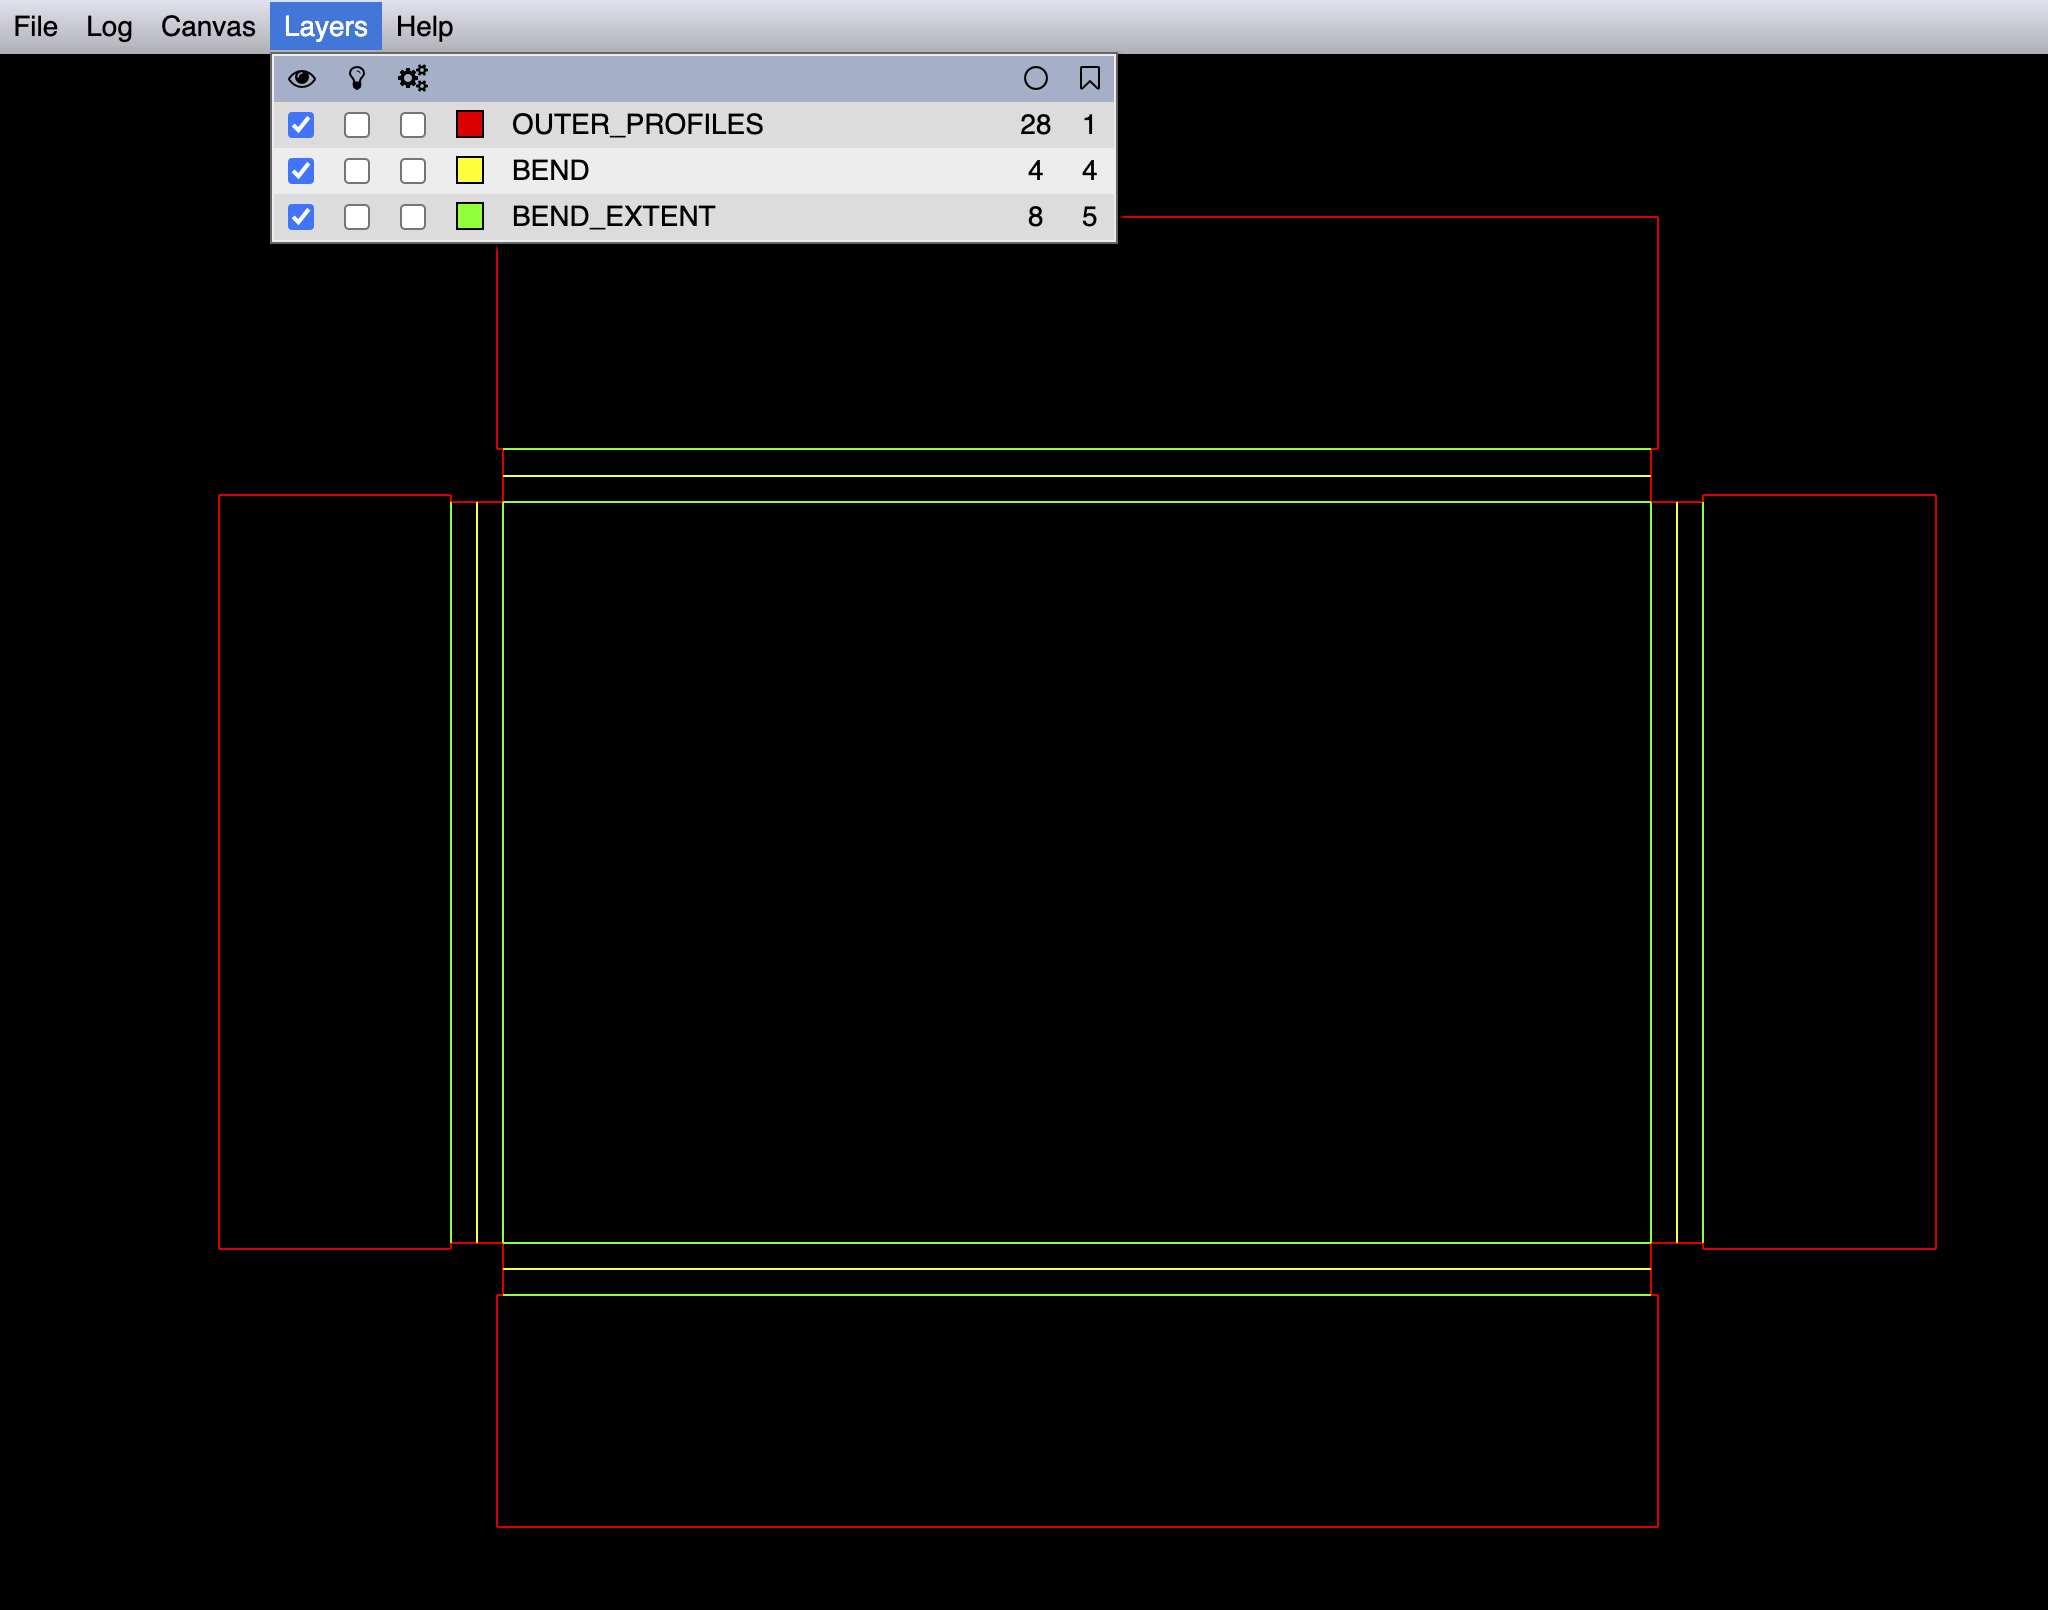This screenshot has height=1610, width=2048.
Task: Check gears column box for BEND_EXTENT
Action: pos(412,217)
